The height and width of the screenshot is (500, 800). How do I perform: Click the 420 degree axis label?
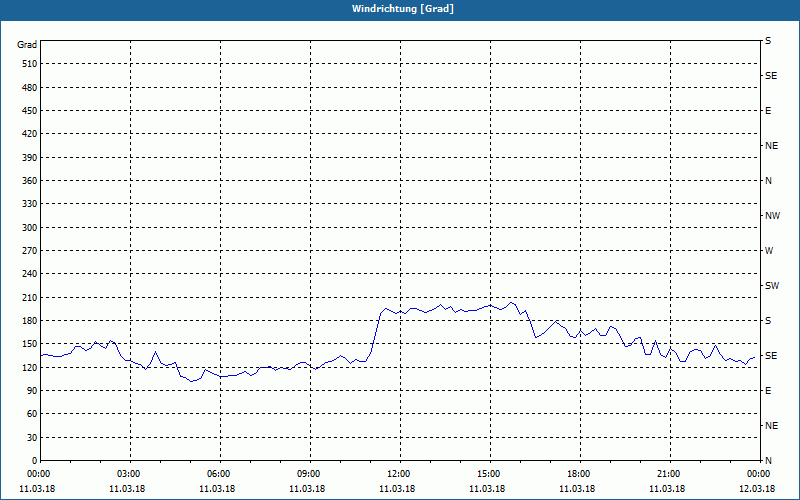tap(30, 134)
